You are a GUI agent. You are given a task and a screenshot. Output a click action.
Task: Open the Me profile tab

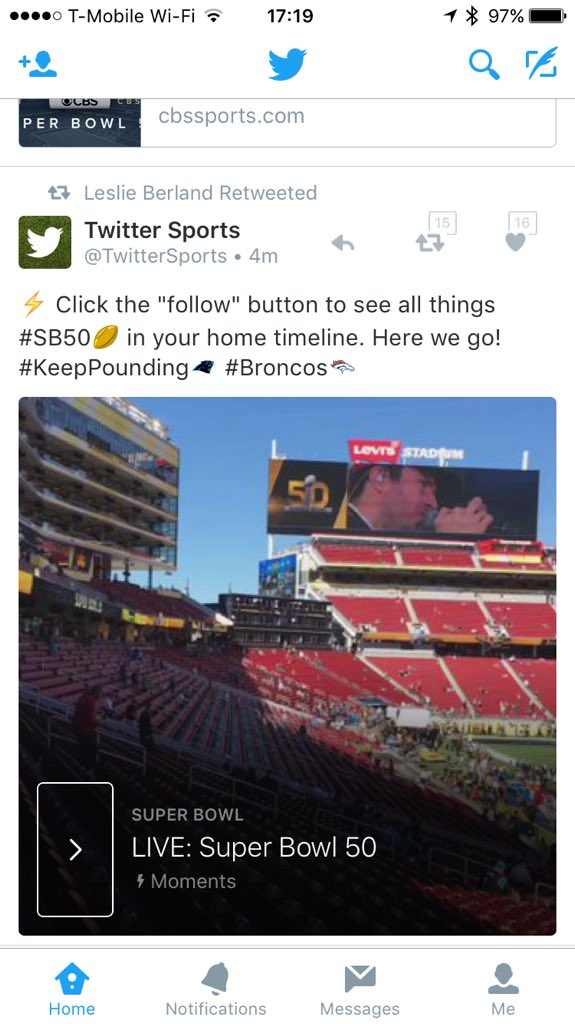[503, 989]
